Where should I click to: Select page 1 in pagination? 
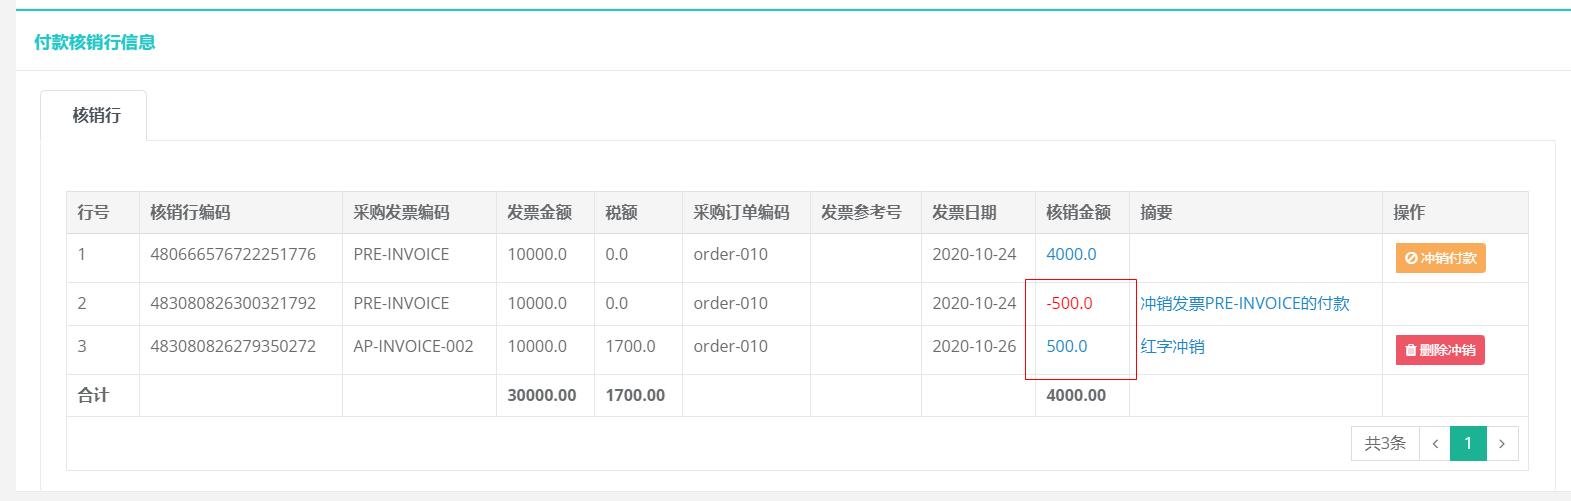pyautogui.click(x=1468, y=443)
